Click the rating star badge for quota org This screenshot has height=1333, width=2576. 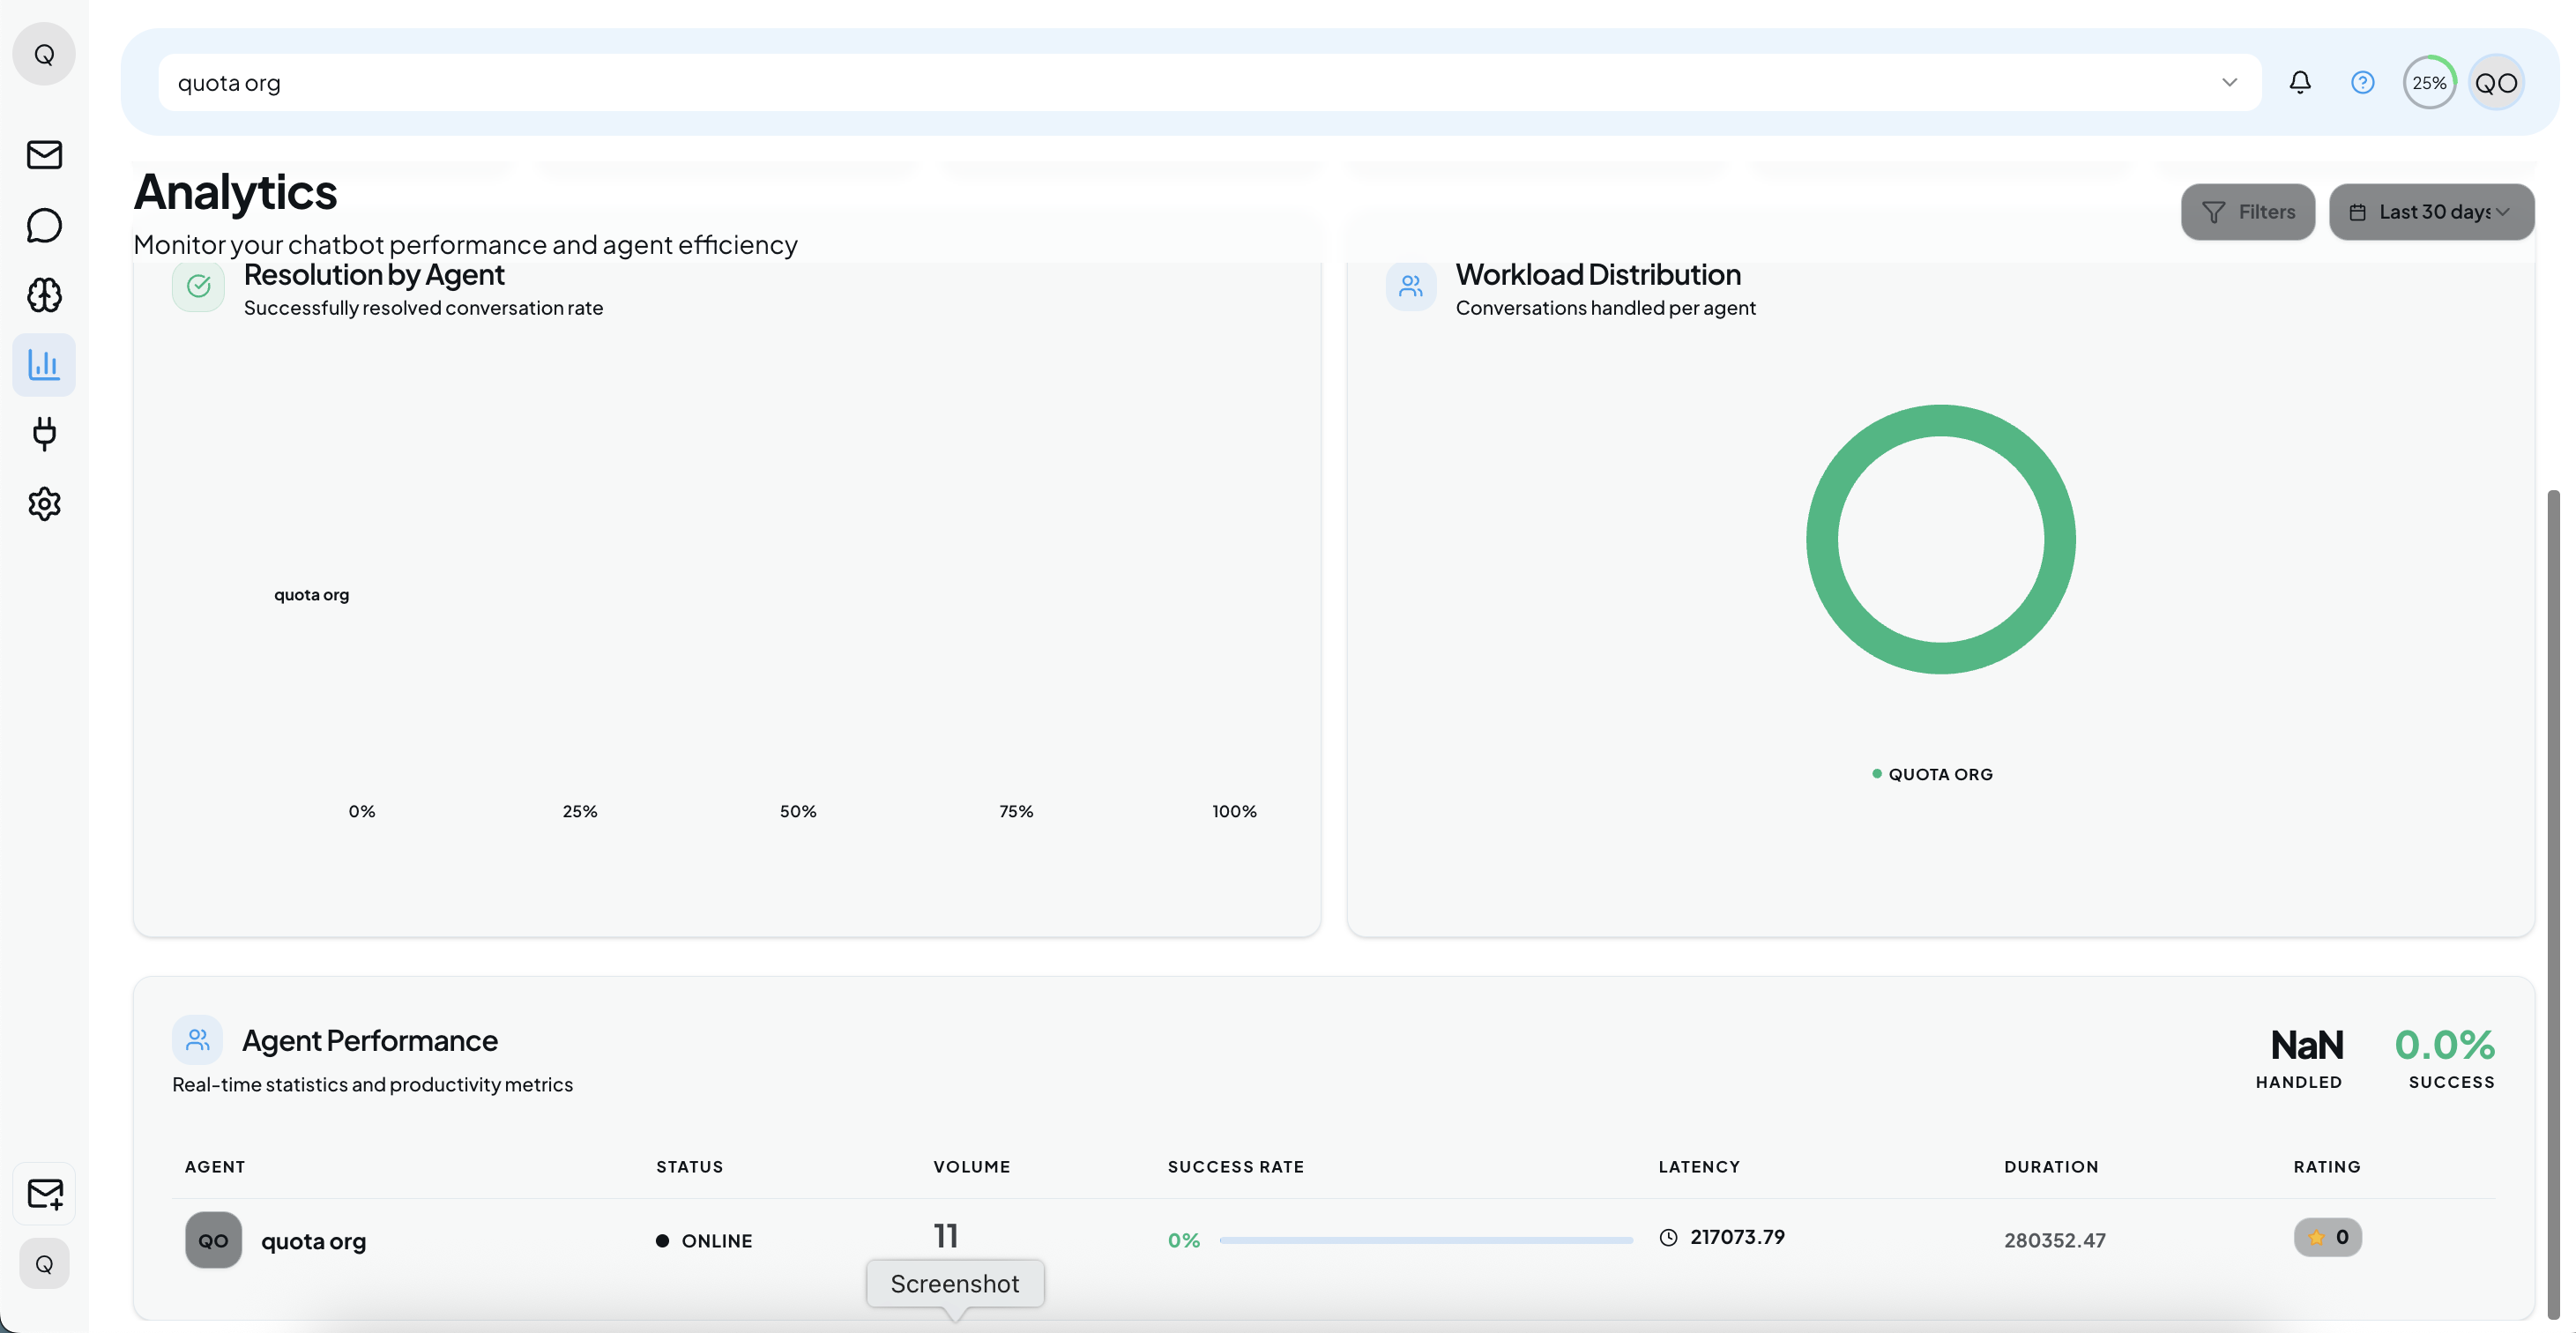(x=2328, y=1237)
